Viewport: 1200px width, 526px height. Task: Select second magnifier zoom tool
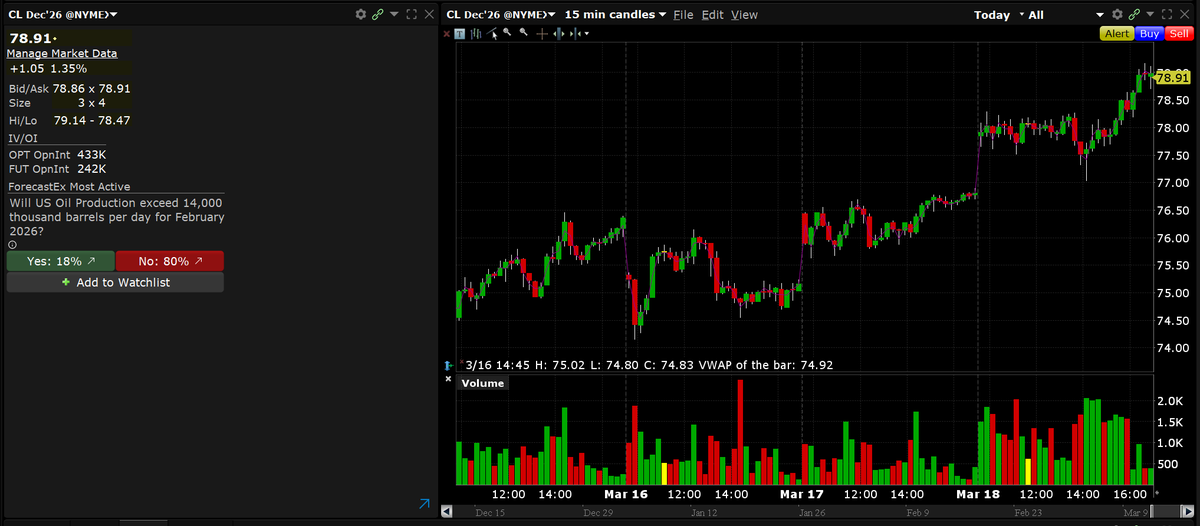point(523,32)
